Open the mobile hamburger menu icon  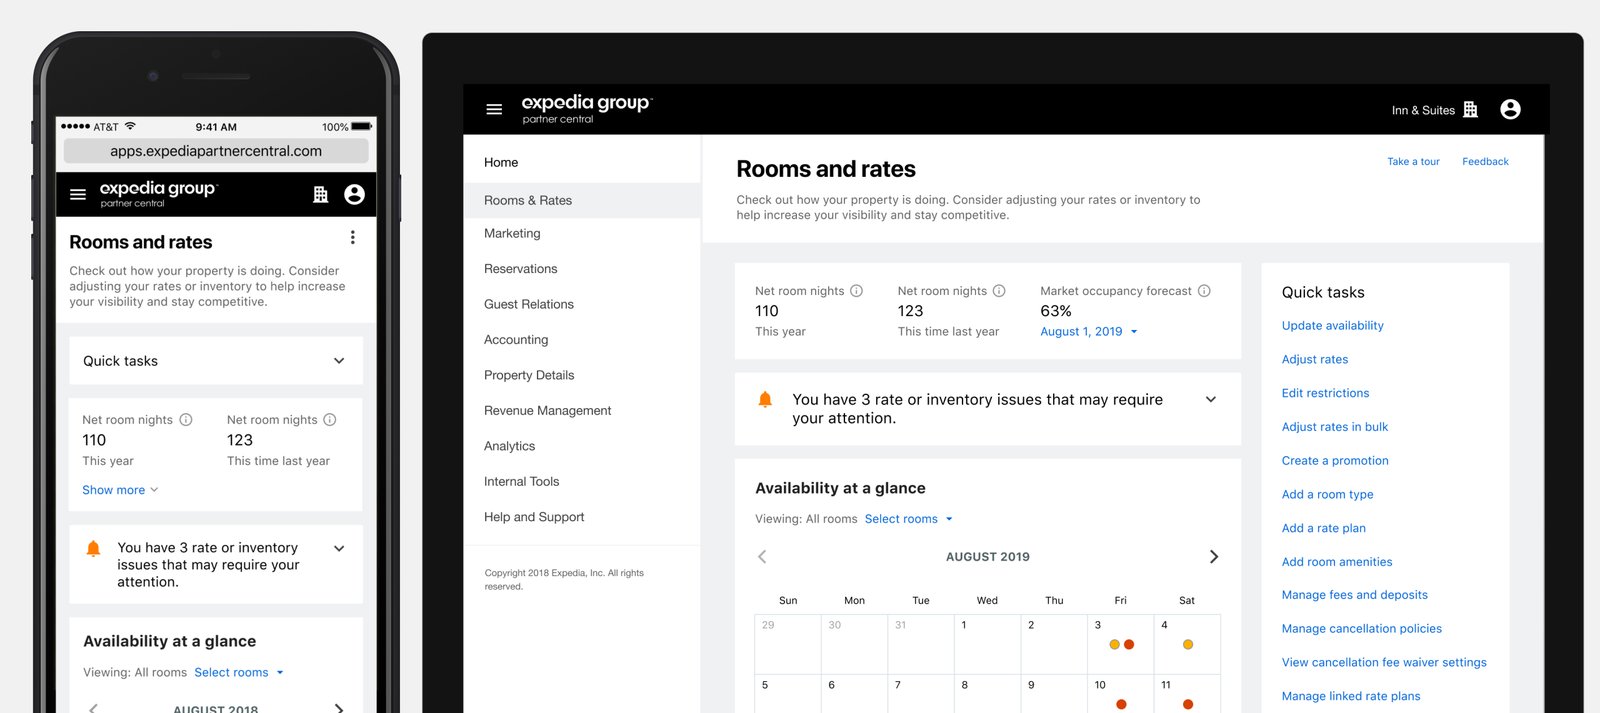[78, 194]
